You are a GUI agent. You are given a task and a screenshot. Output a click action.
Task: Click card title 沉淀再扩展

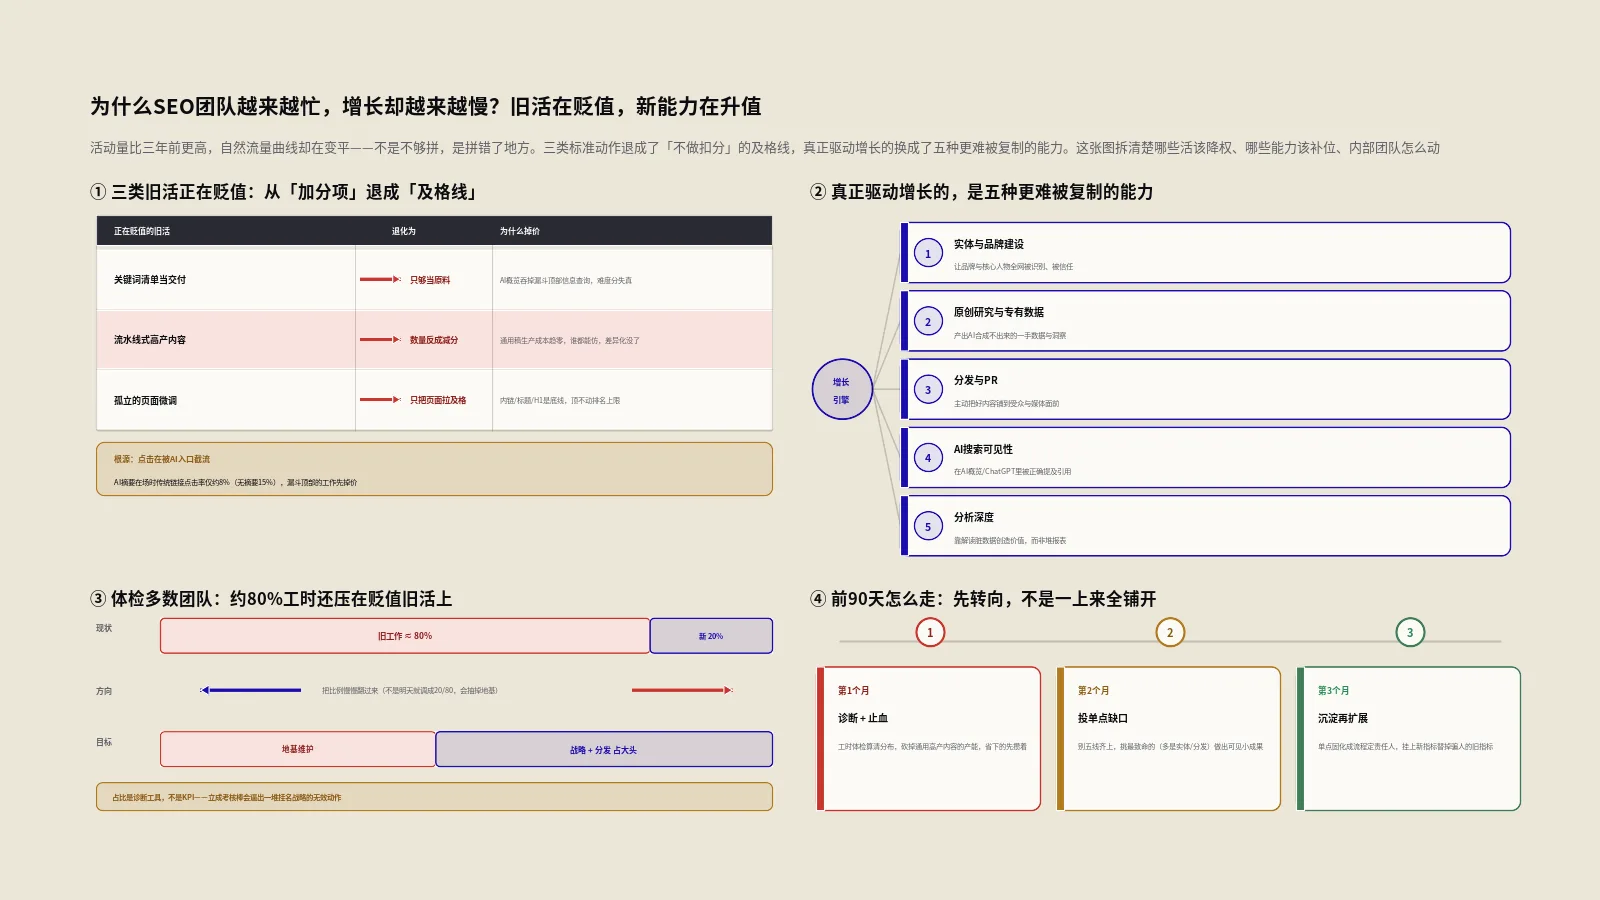(1343, 718)
